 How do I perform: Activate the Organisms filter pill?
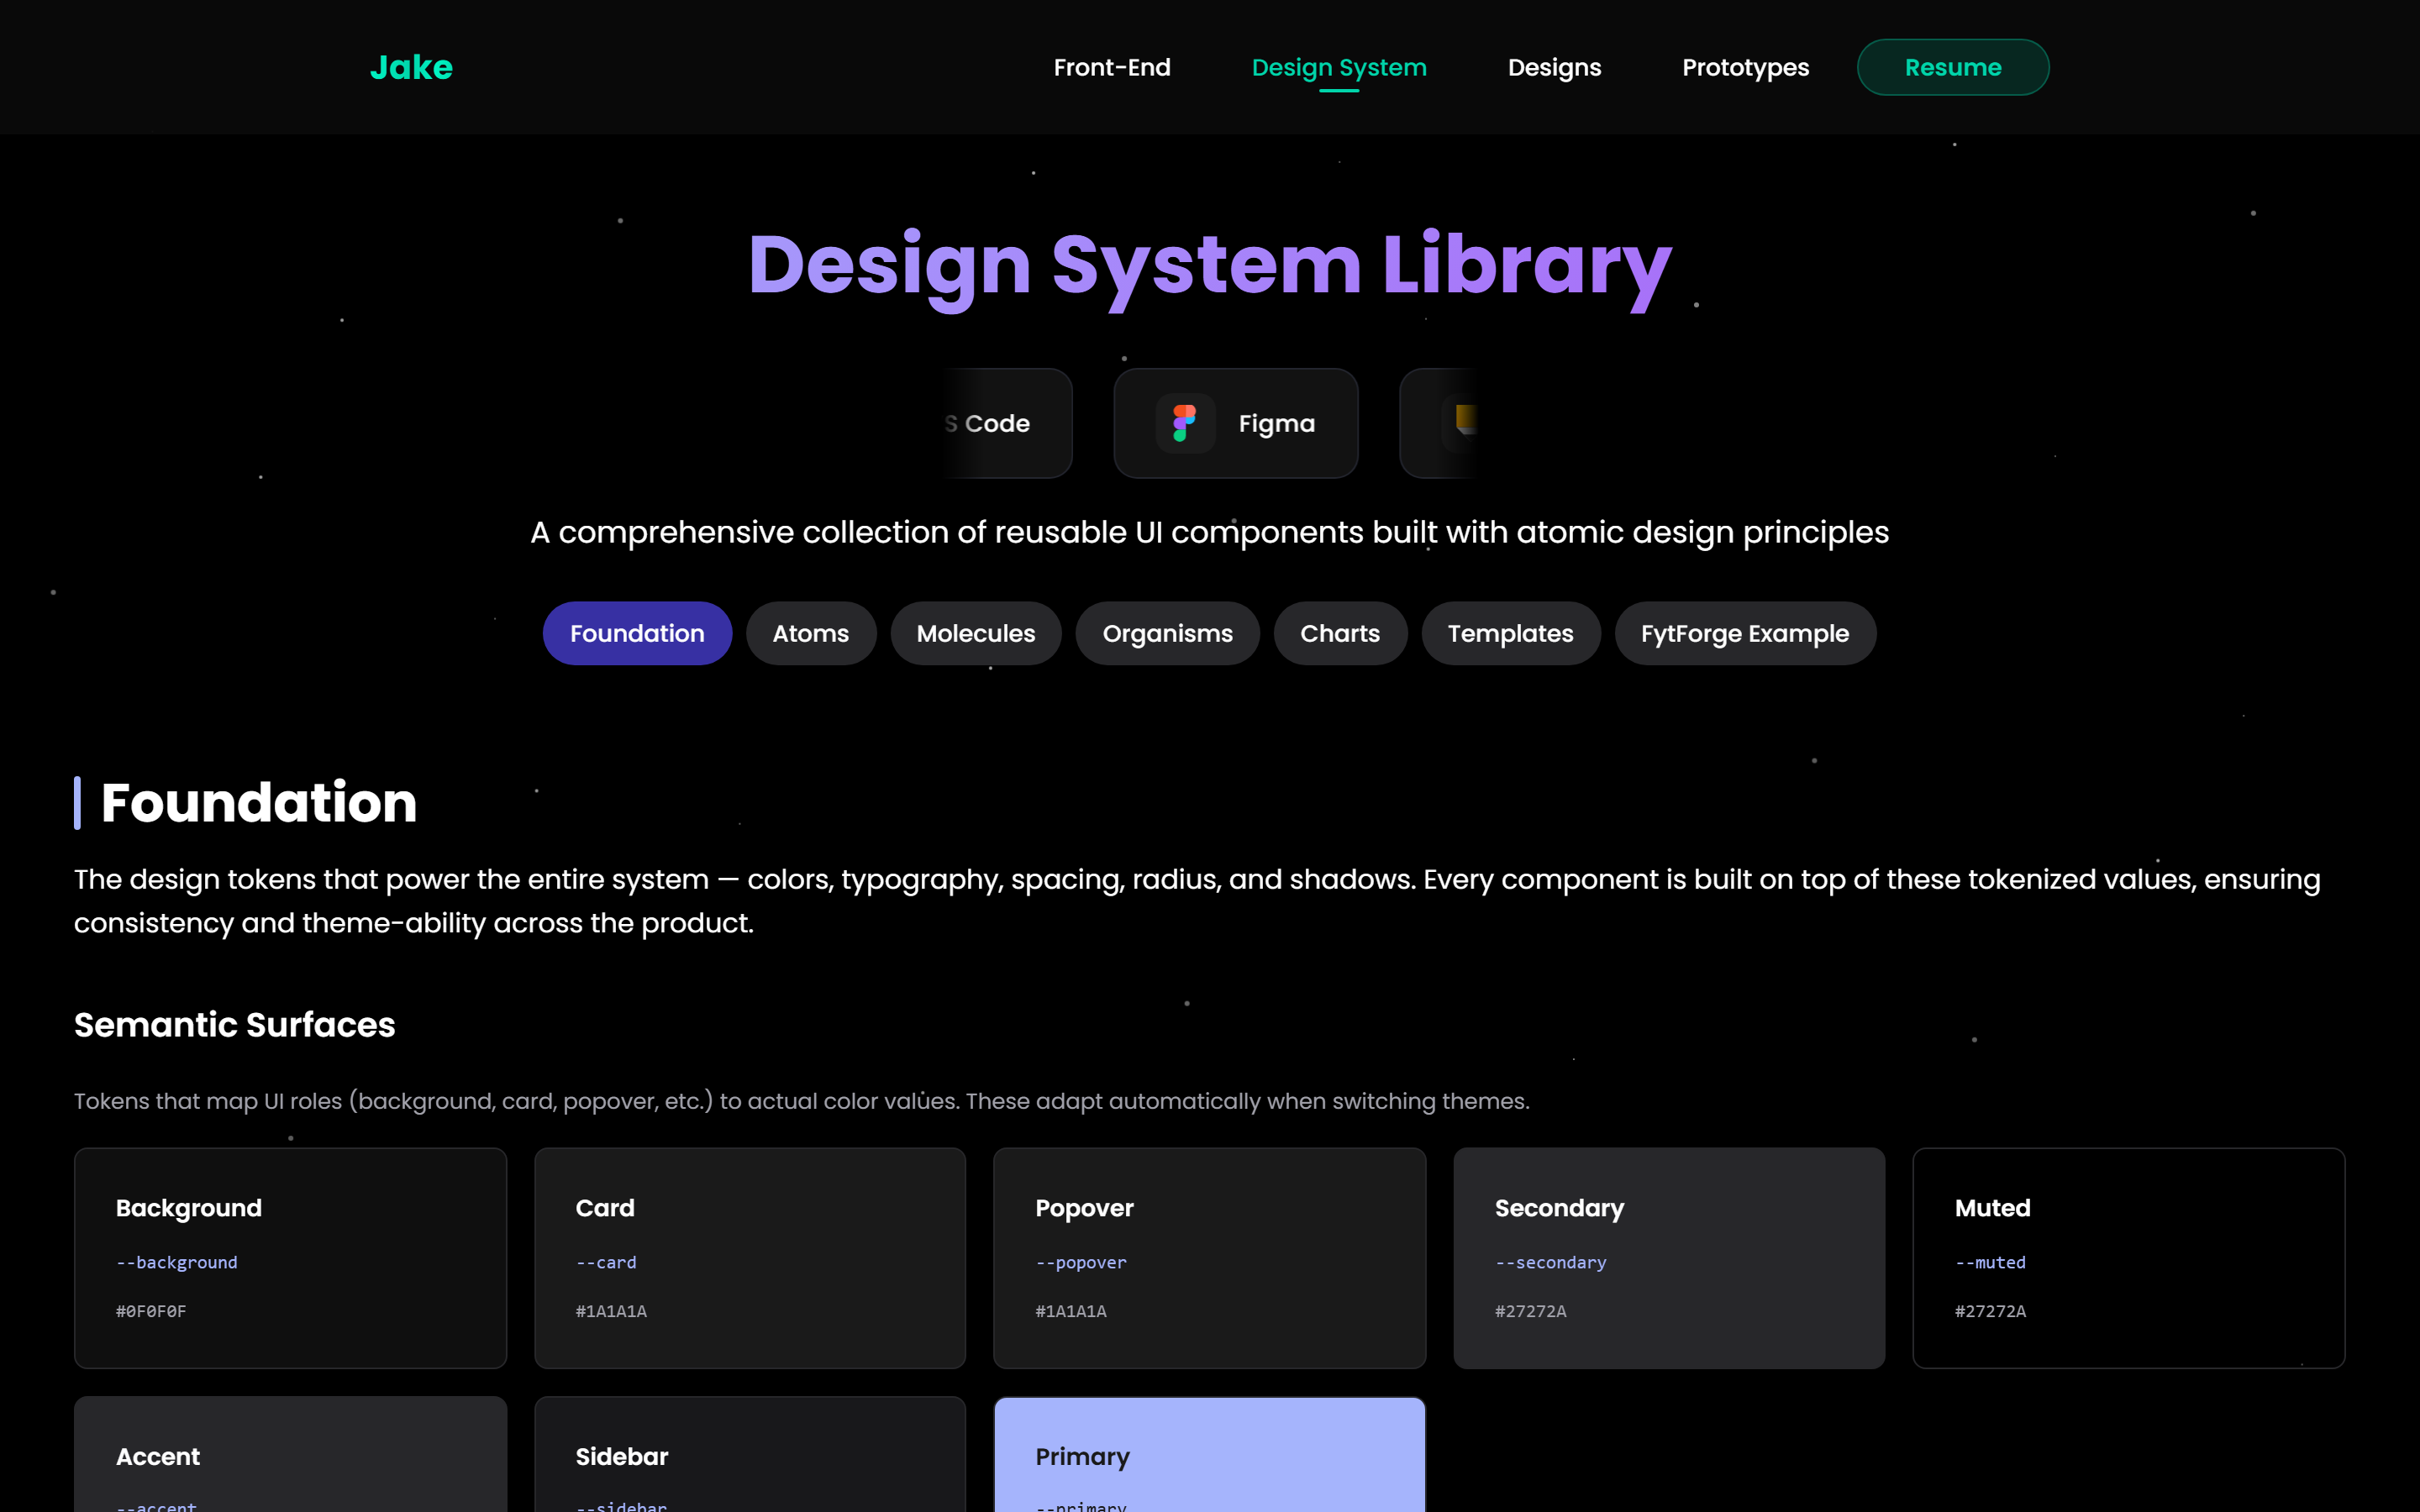[1167, 633]
